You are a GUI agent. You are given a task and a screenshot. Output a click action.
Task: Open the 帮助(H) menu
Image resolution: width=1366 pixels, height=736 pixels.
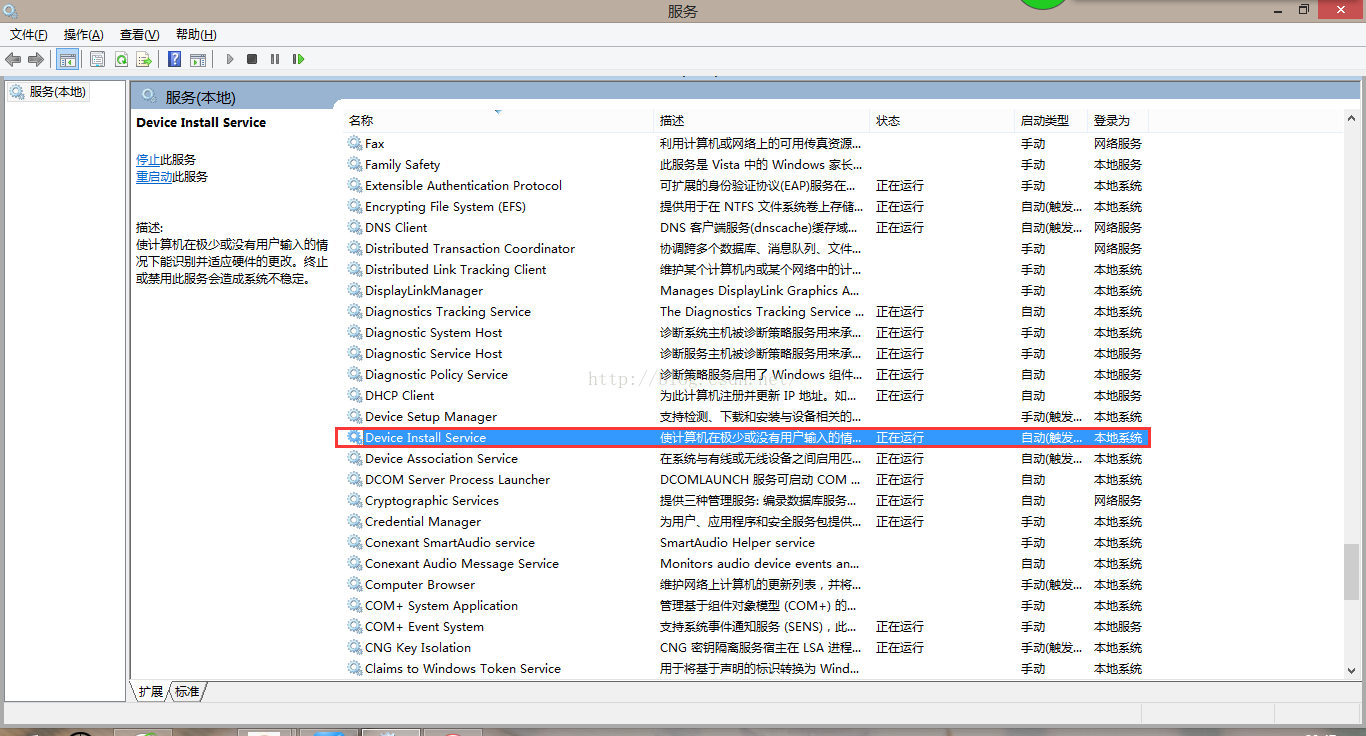click(196, 35)
